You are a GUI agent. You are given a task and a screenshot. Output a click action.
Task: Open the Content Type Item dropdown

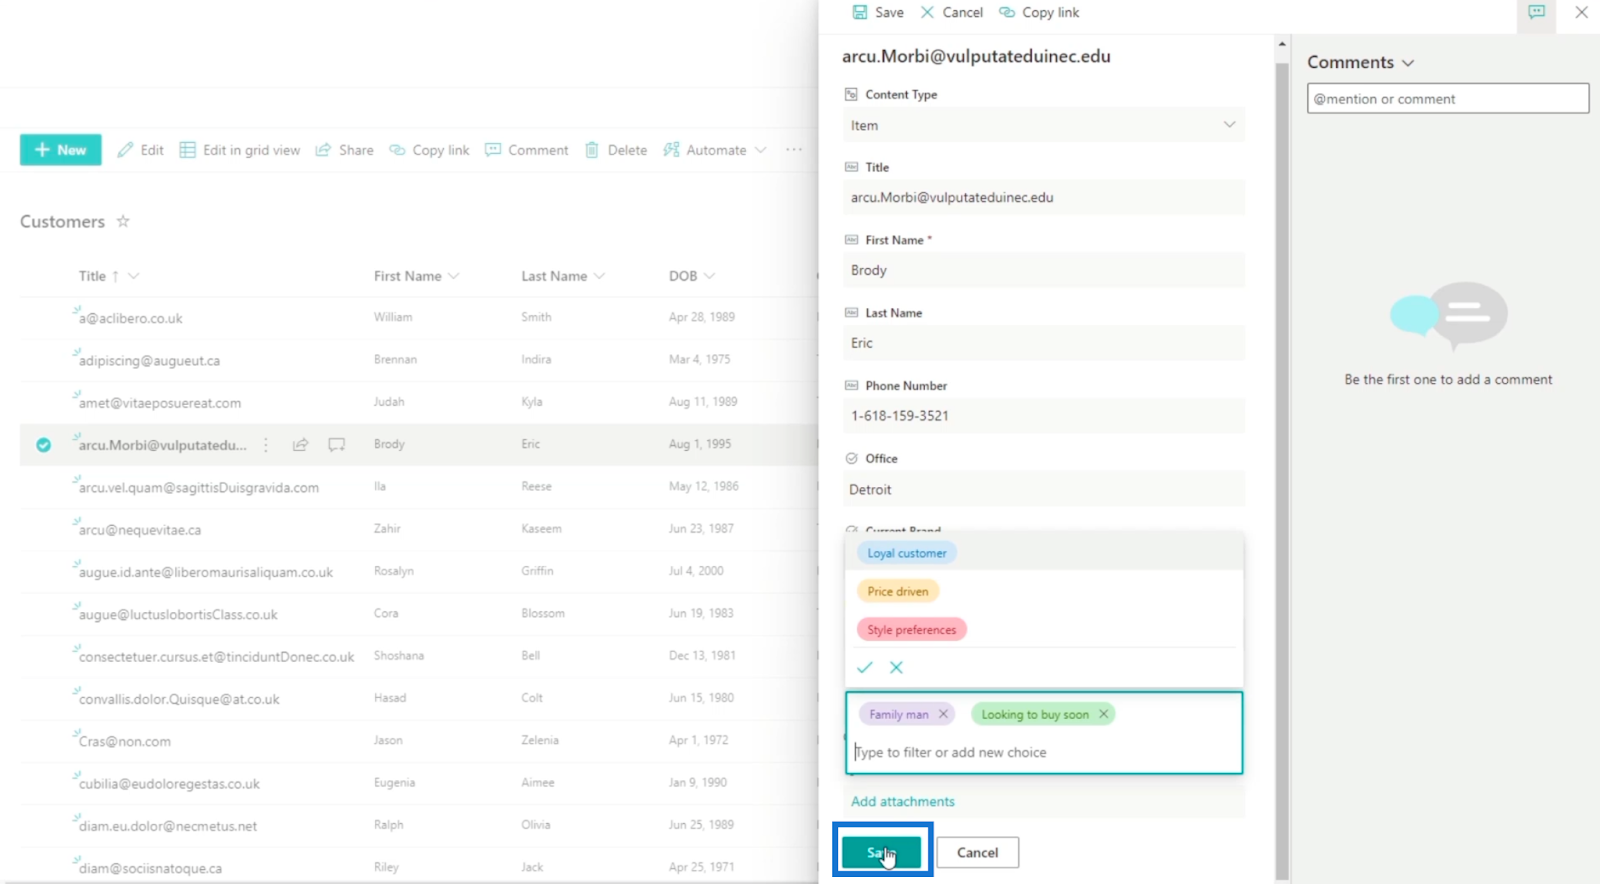coord(1044,125)
